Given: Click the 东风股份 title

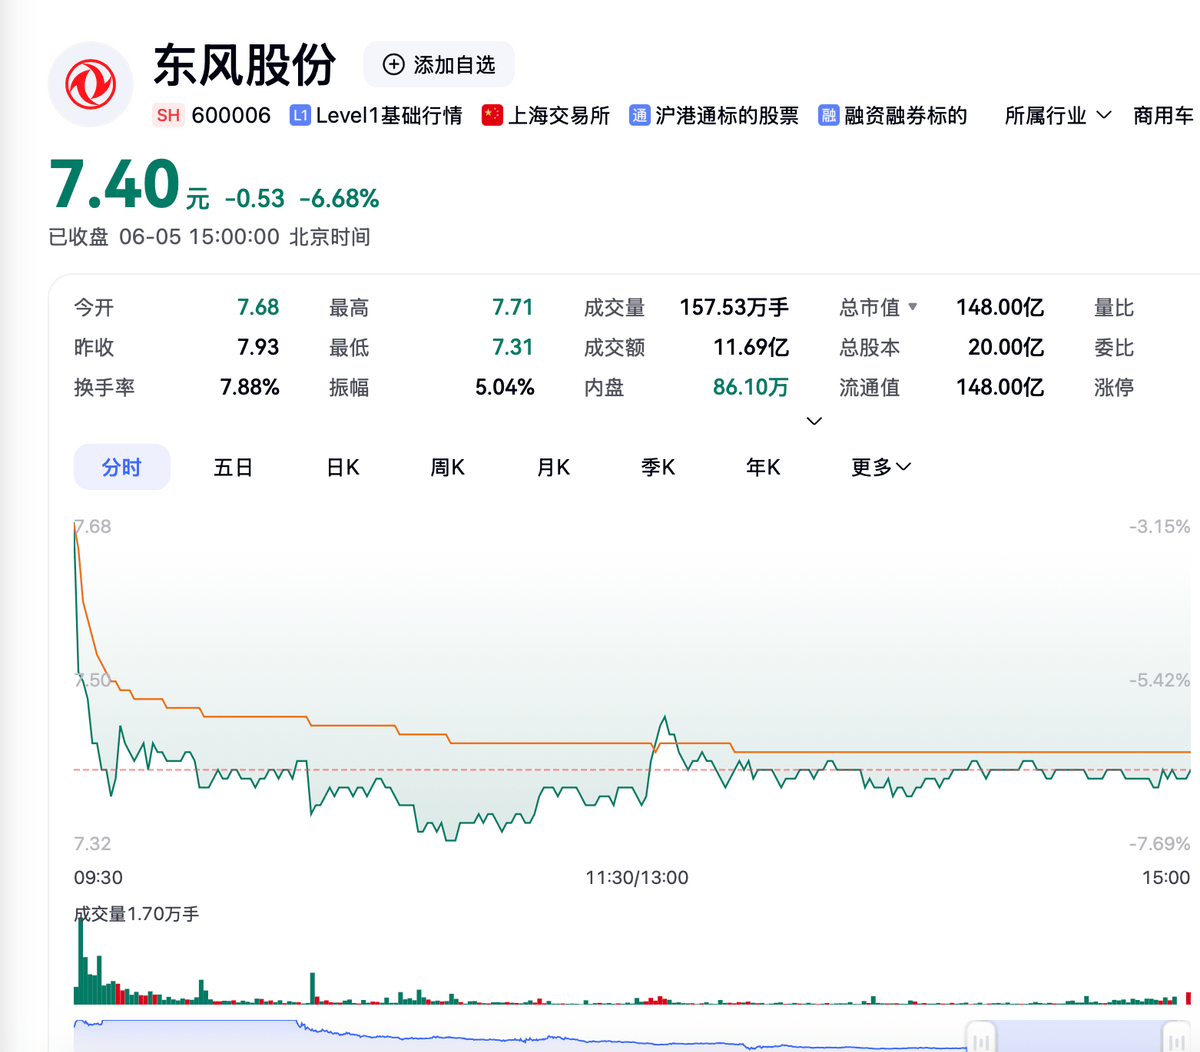Looking at the screenshot, I should click(245, 65).
